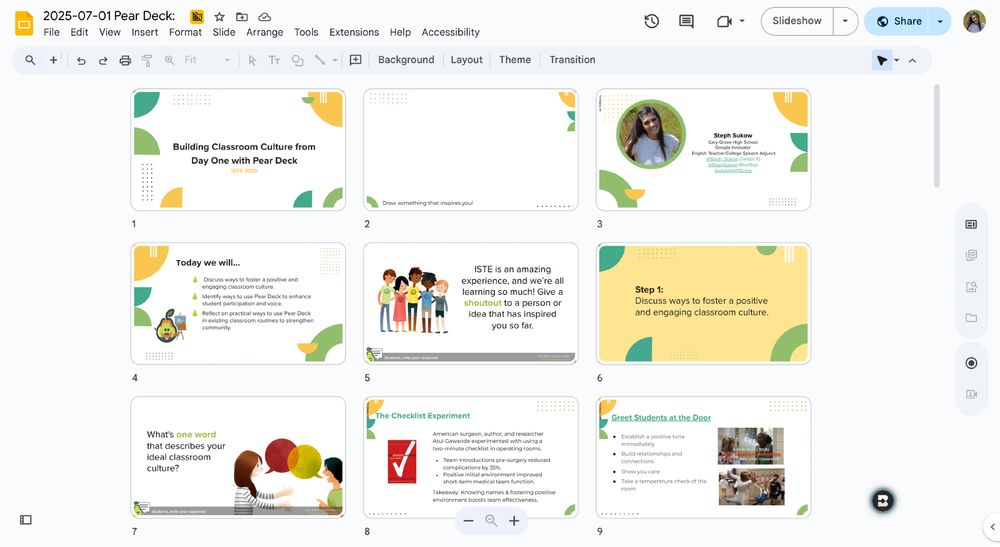This screenshot has width=1000, height=547.
Task: Click the toolbar zoom magnifier icon
Action: pos(169,60)
